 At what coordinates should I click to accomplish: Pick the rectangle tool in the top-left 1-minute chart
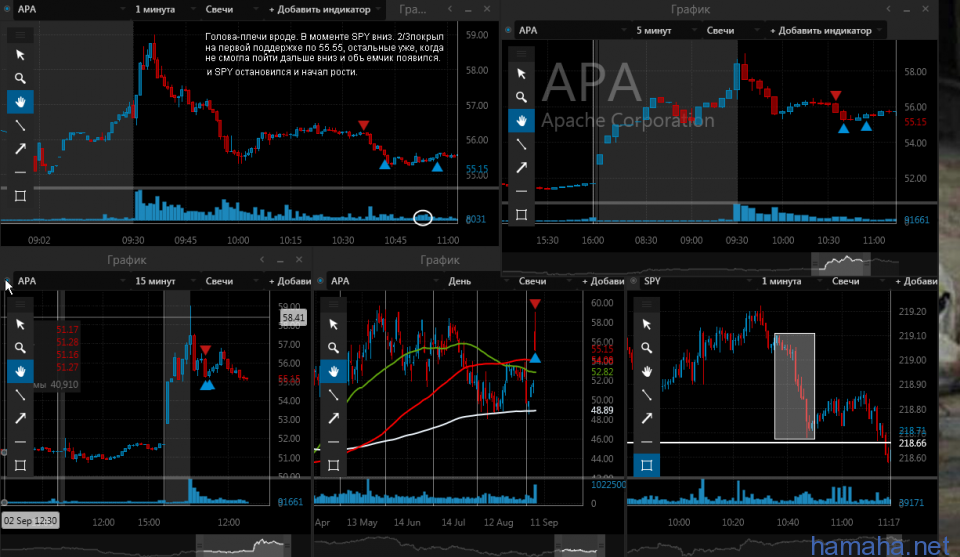[x=20, y=196]
